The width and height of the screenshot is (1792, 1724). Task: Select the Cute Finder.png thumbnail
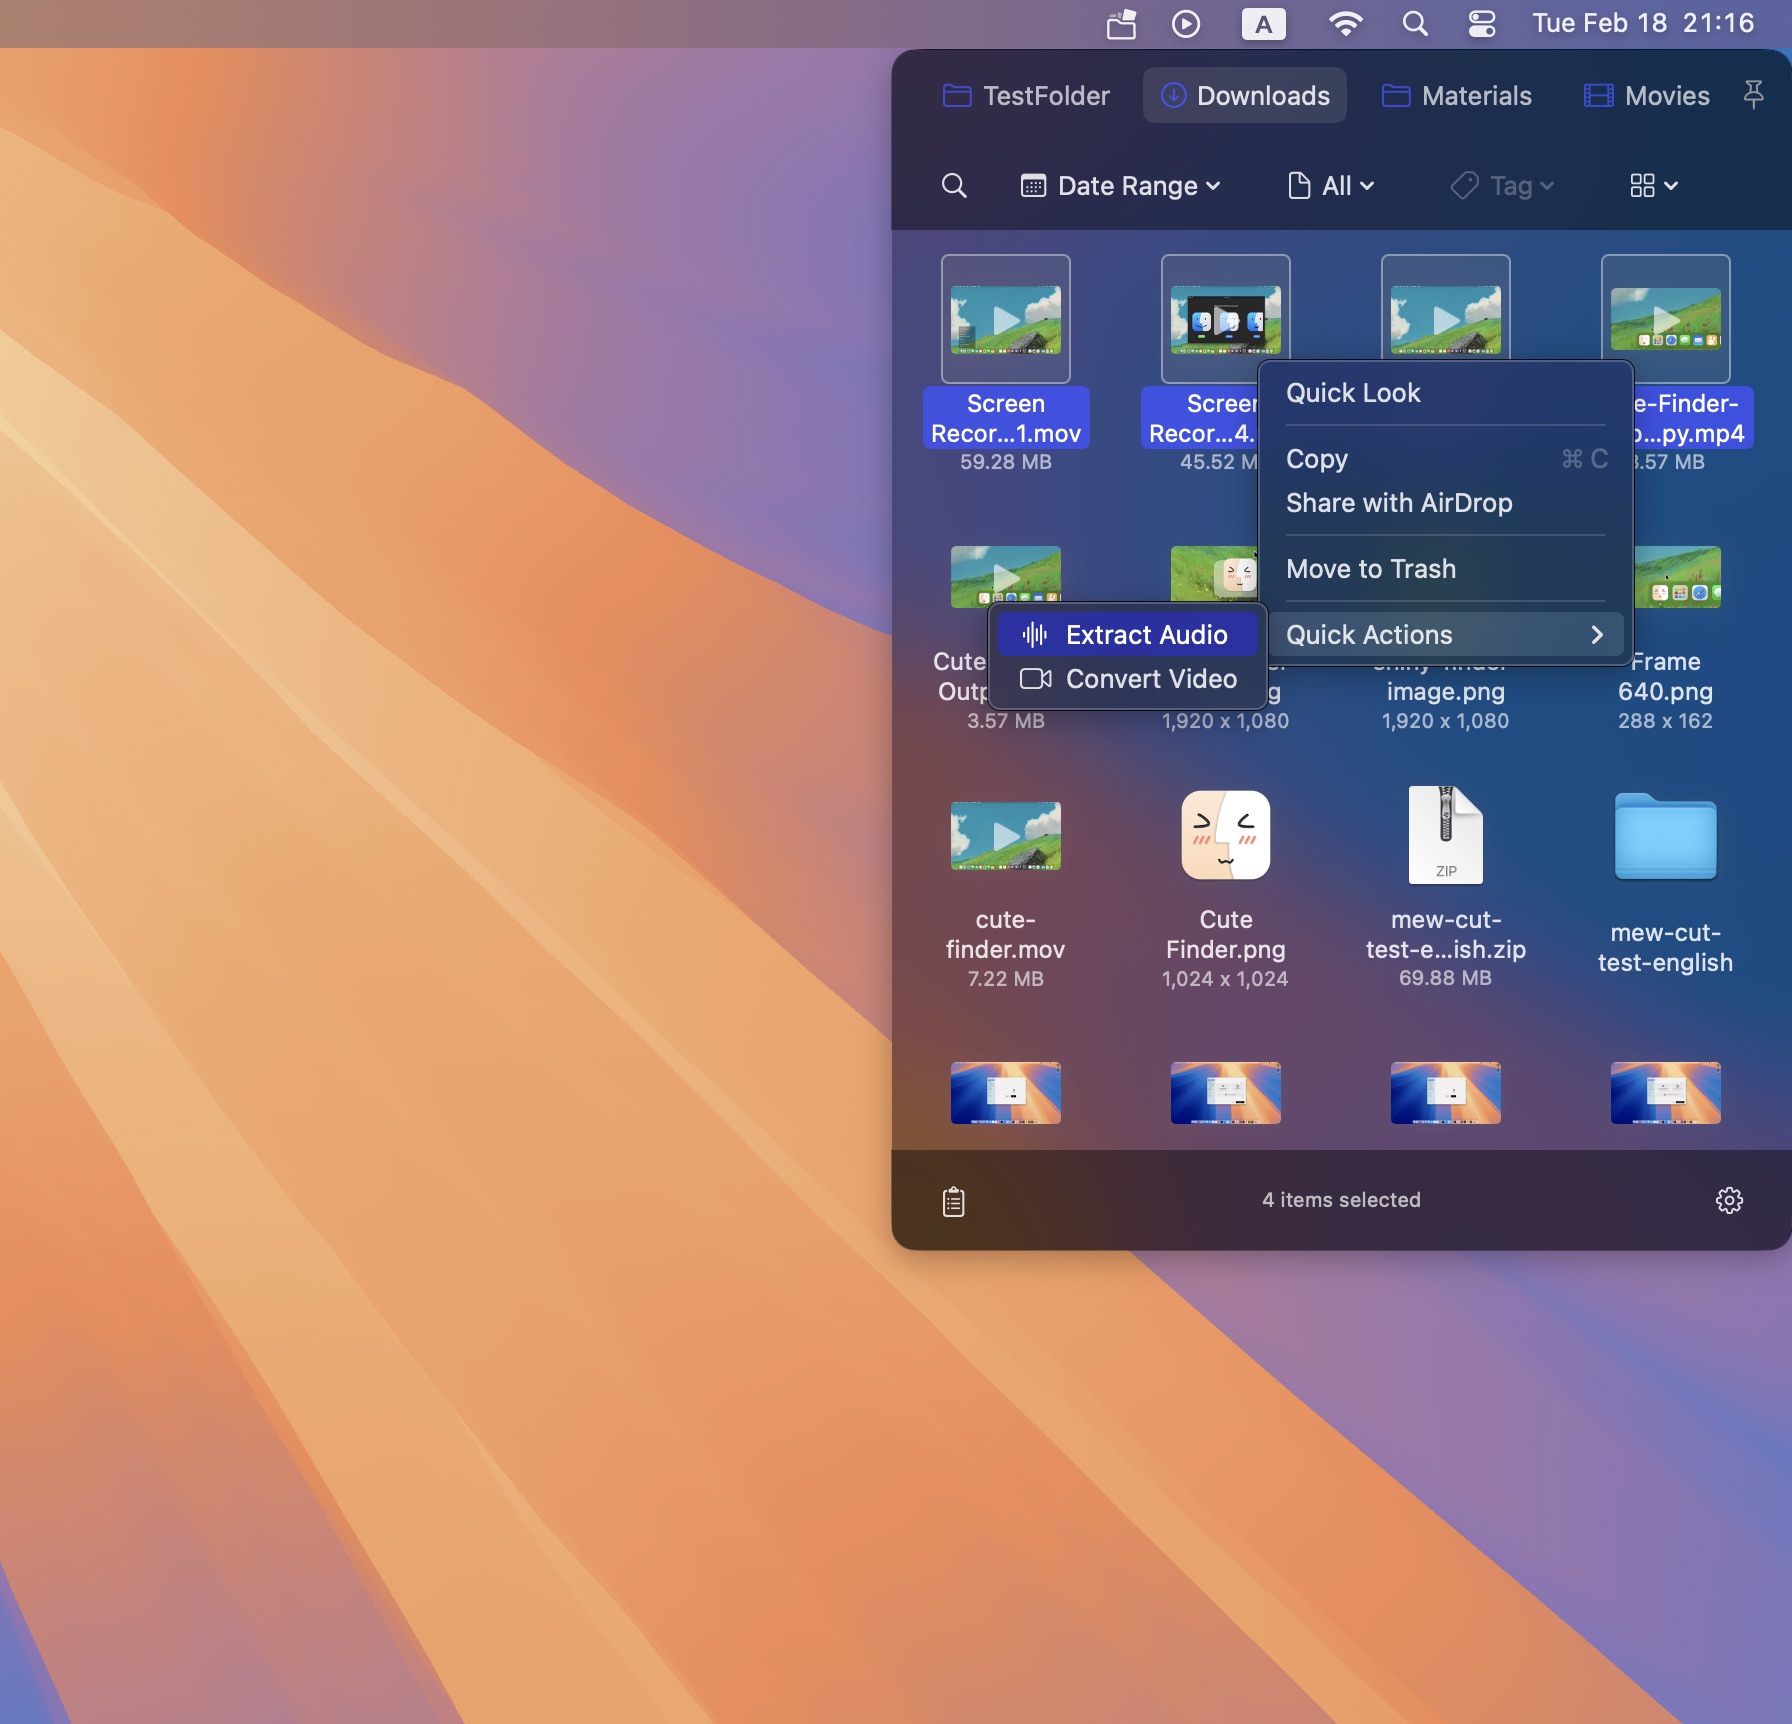click(x=1225, y=836)
